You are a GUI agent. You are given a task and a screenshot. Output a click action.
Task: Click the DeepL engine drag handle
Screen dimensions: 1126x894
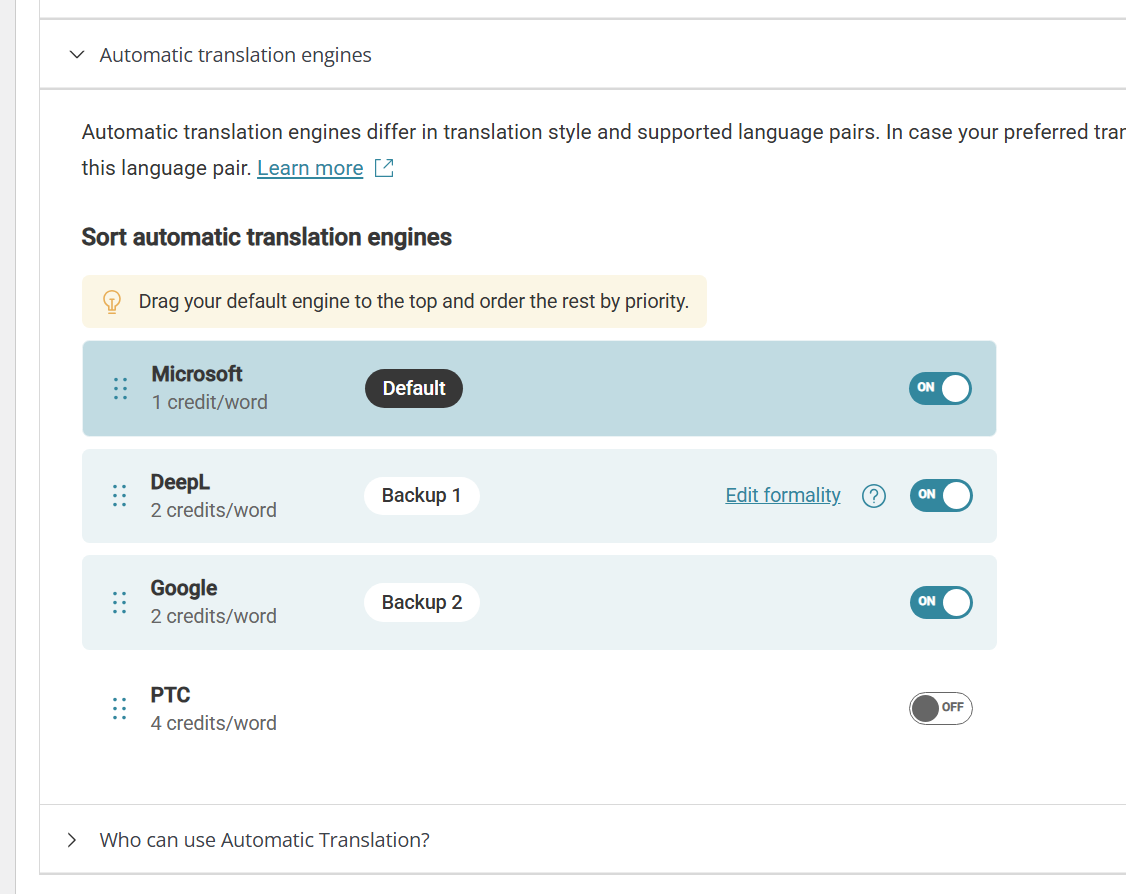coord(120,495)
